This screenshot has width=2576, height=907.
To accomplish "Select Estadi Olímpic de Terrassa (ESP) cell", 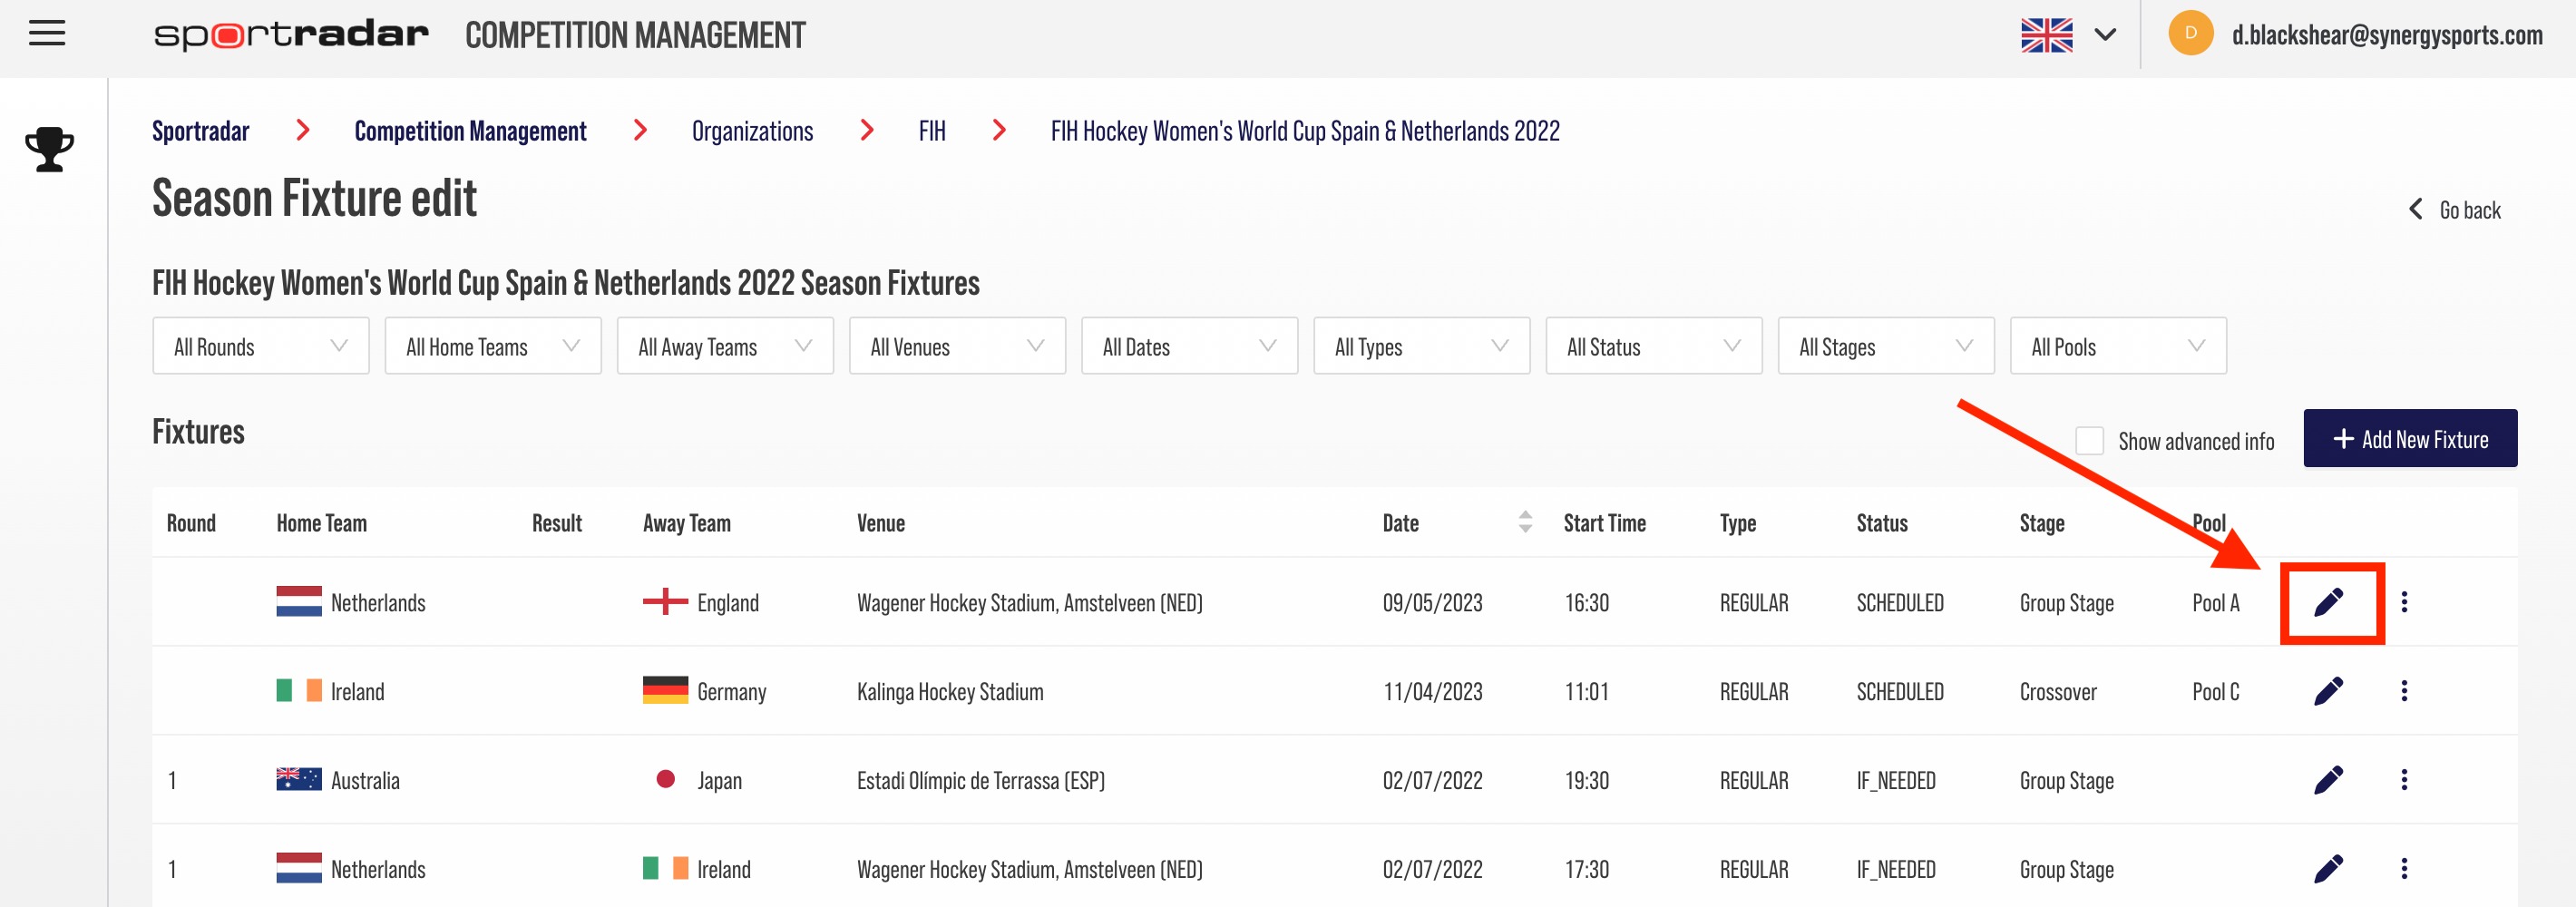I will coord(980,781).
